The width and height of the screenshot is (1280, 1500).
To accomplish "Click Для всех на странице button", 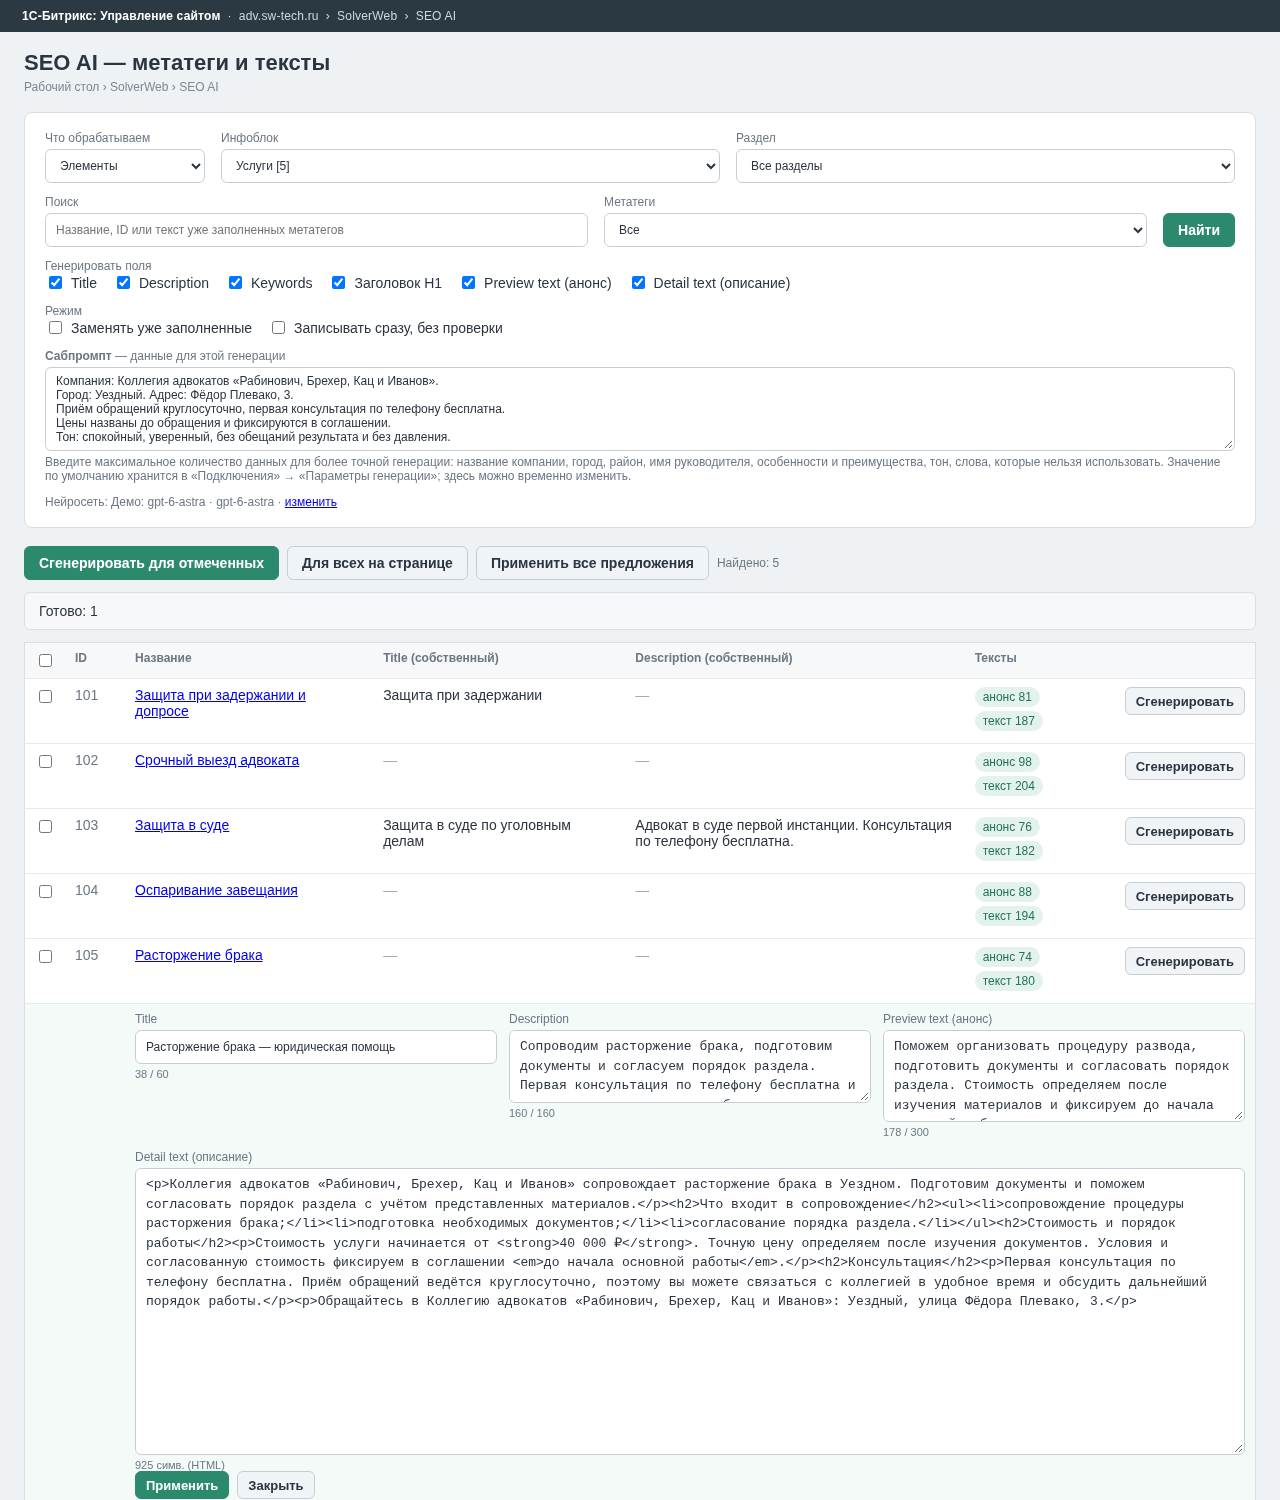I will click(x=377, y=563).
